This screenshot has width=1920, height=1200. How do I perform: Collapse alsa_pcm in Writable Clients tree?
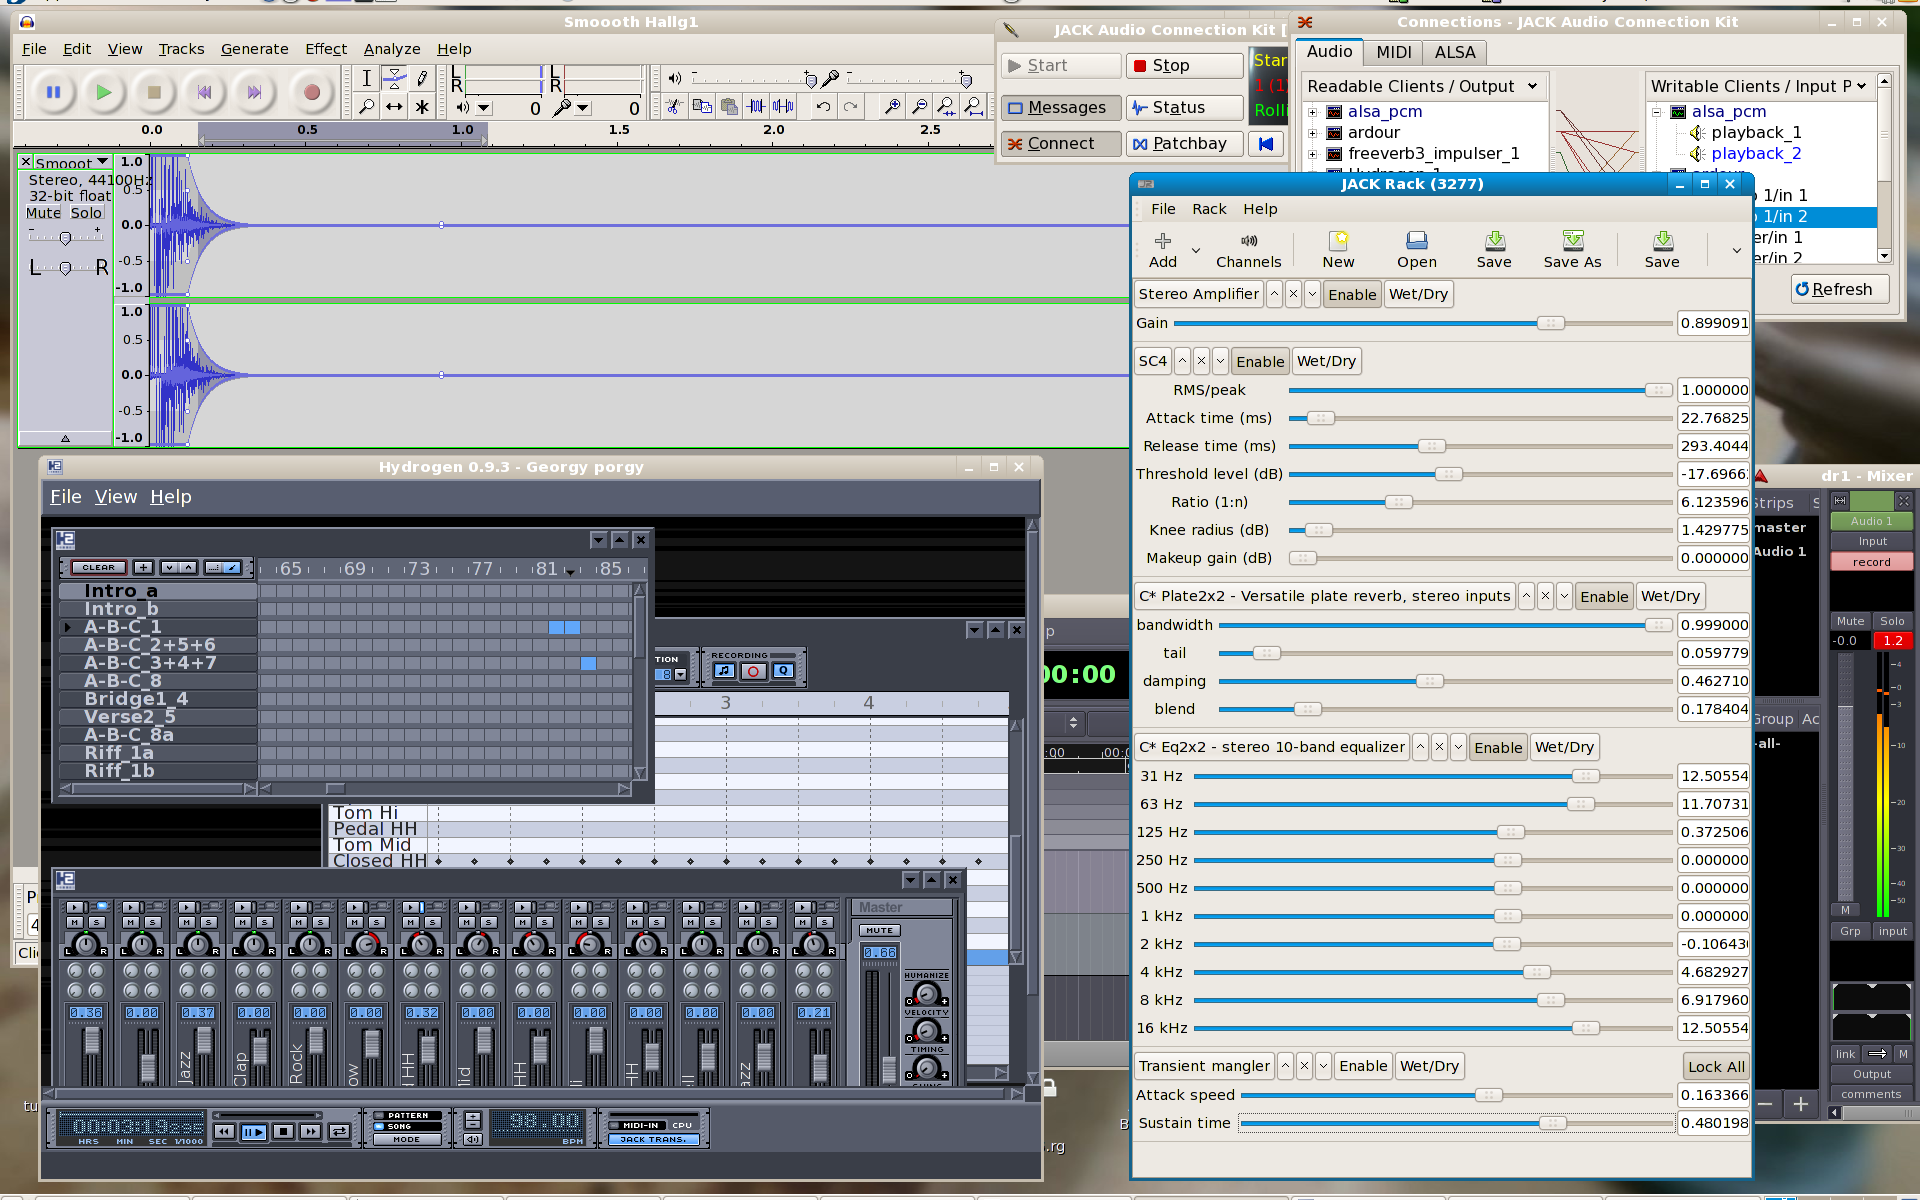tap(1656, 112)
